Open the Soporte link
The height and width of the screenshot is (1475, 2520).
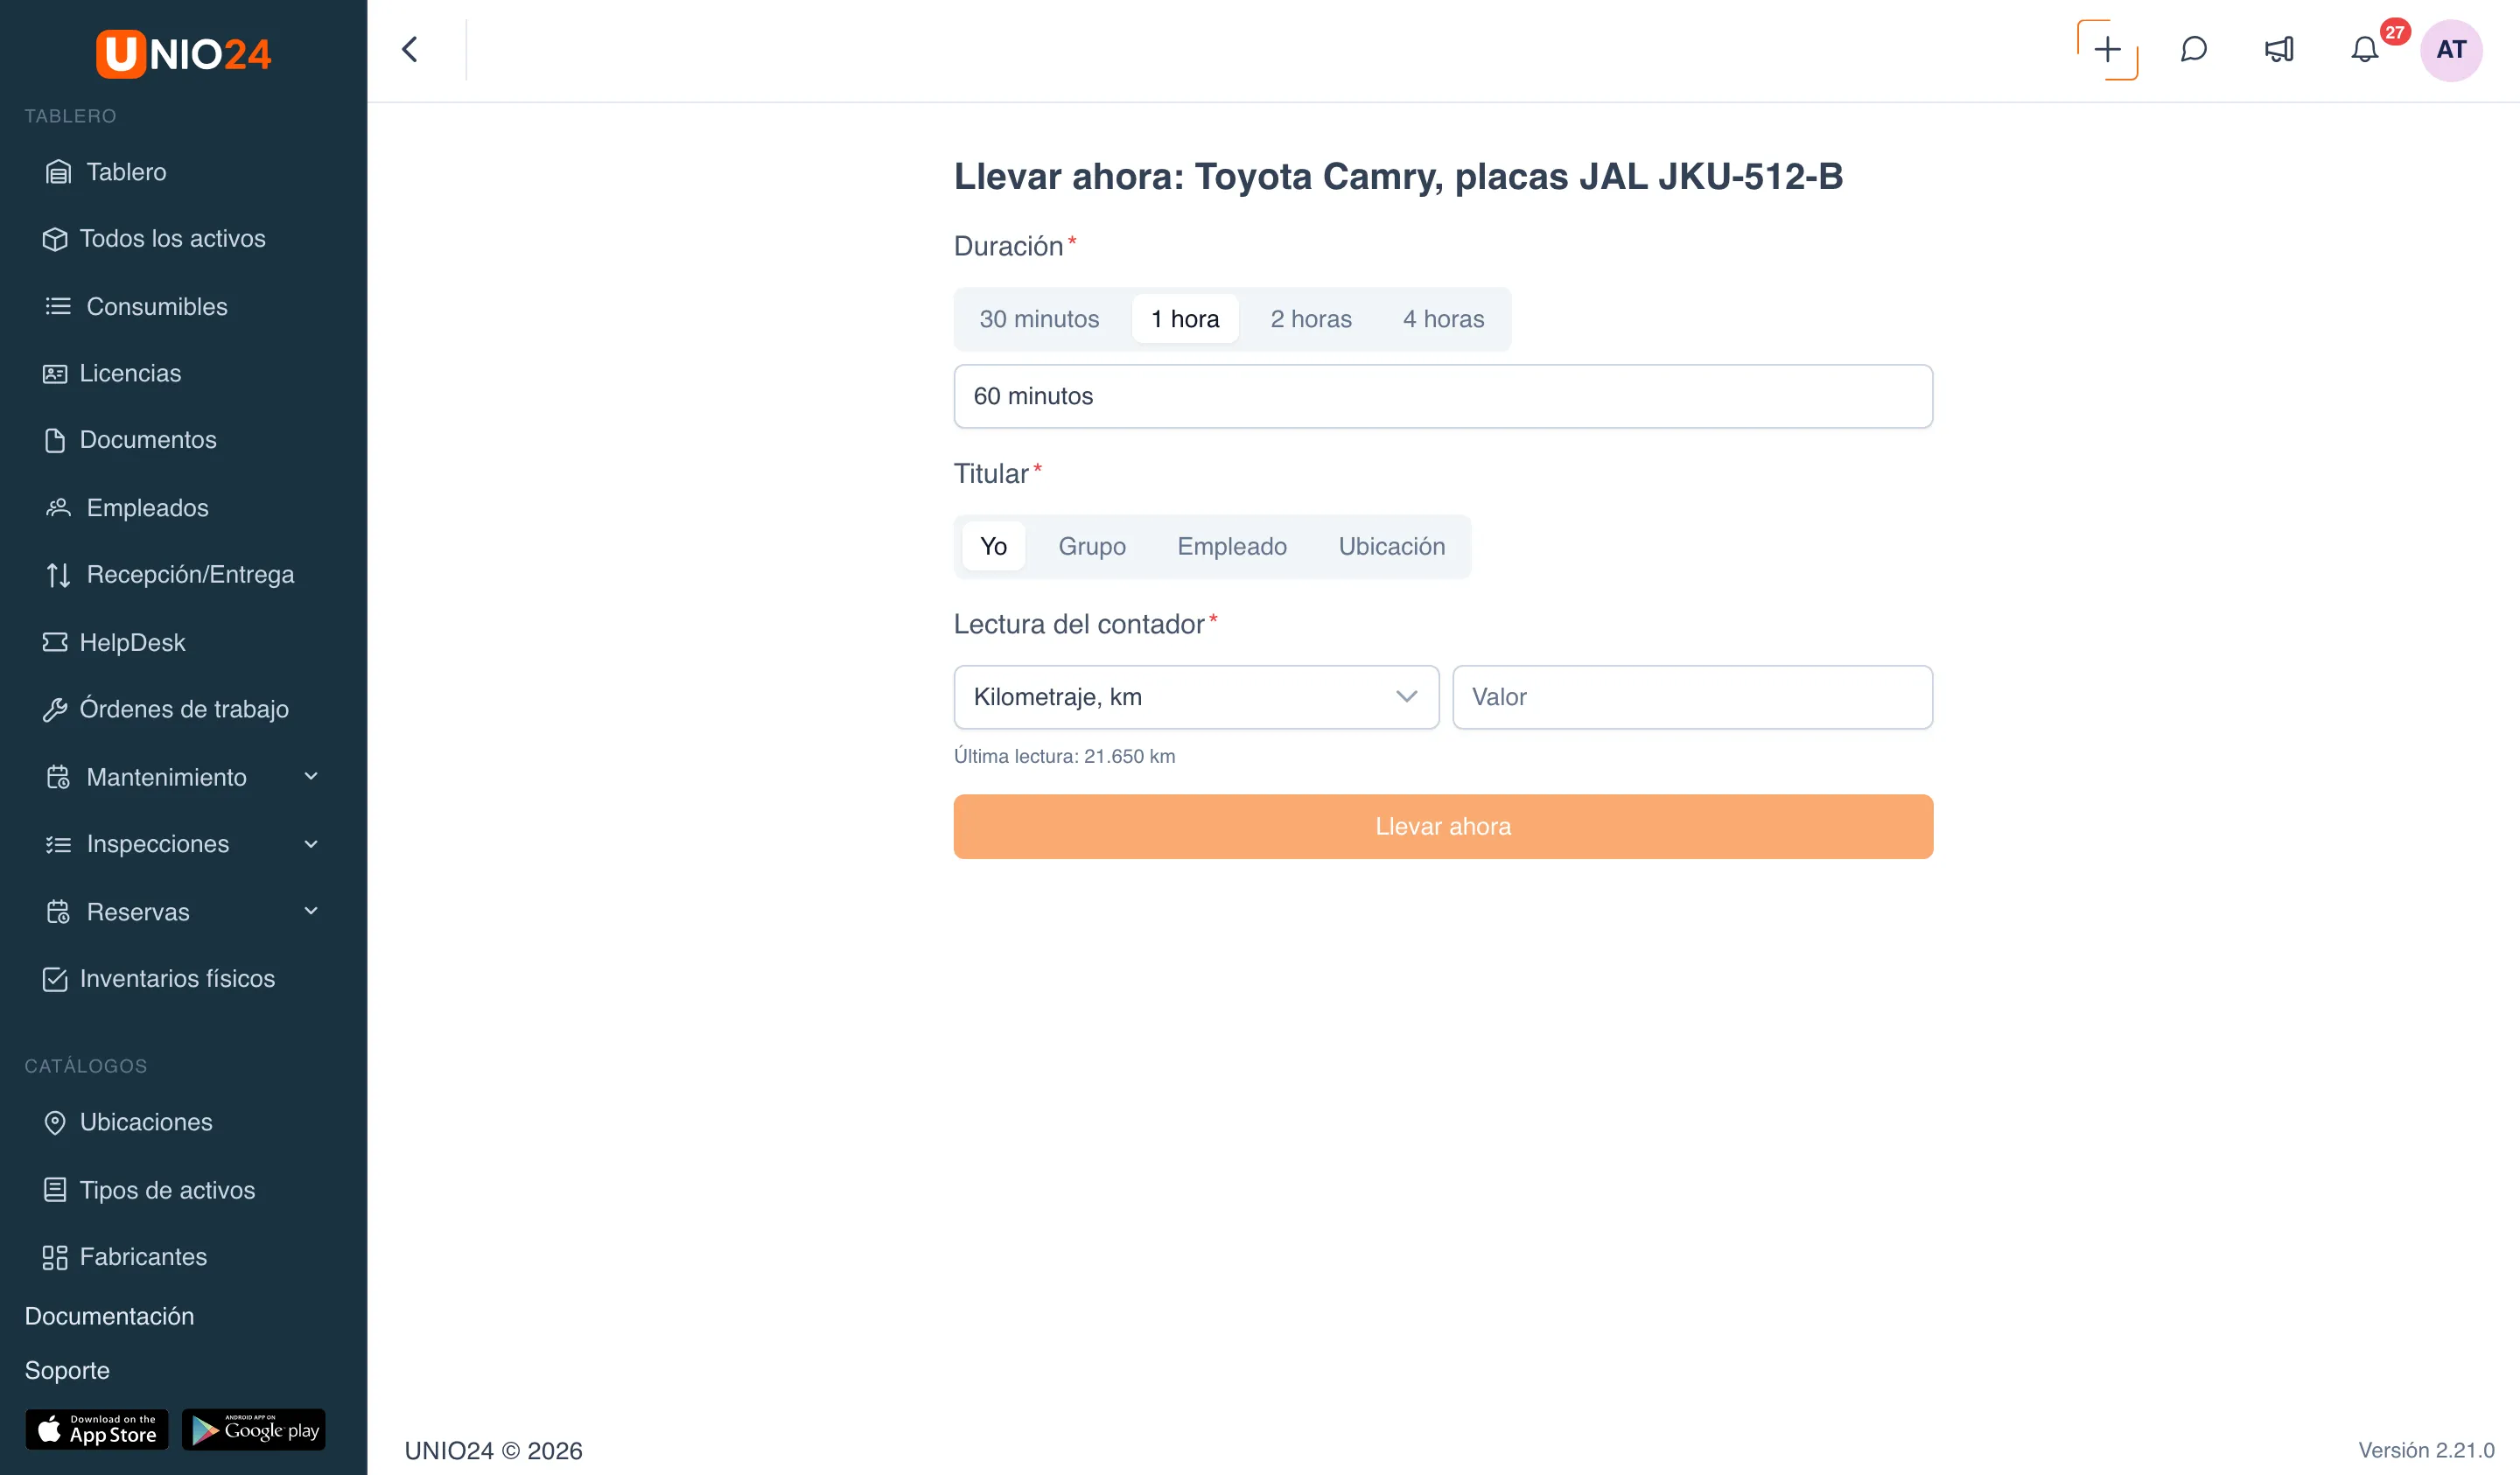point(67,1370)
